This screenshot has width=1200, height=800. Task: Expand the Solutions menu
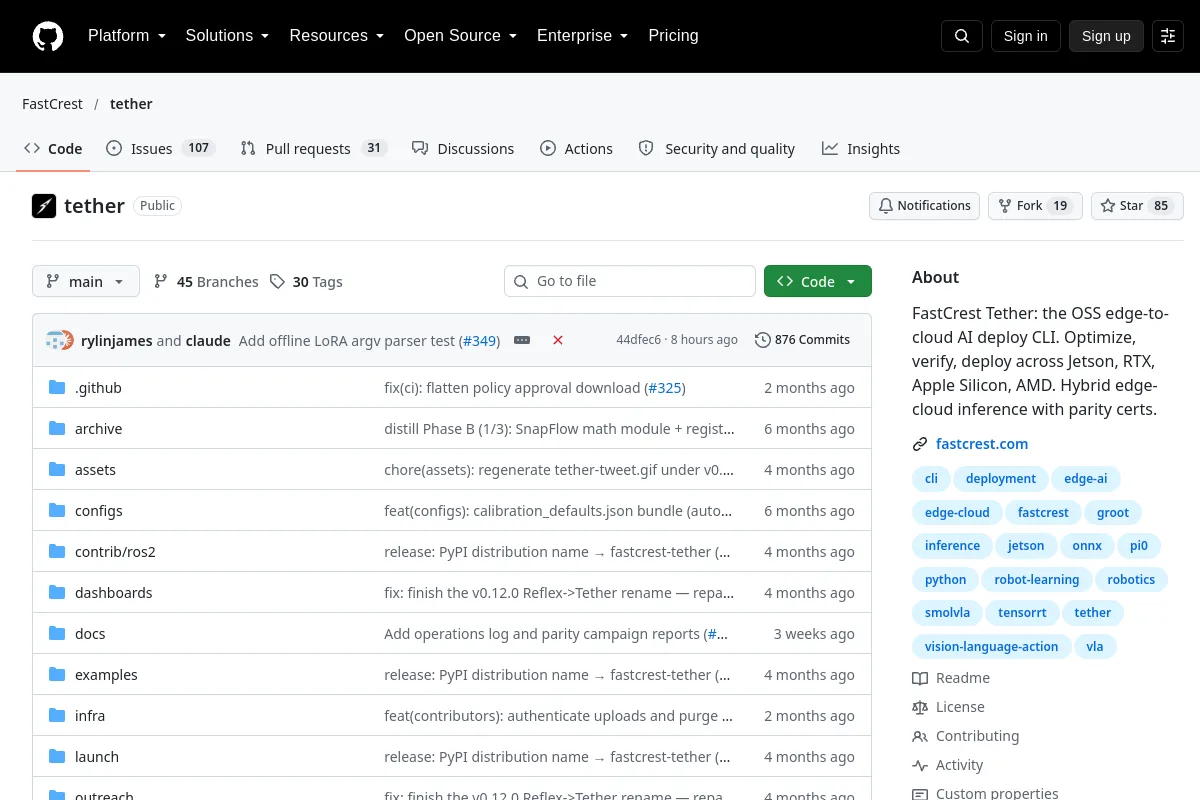[x=227, y=36]
